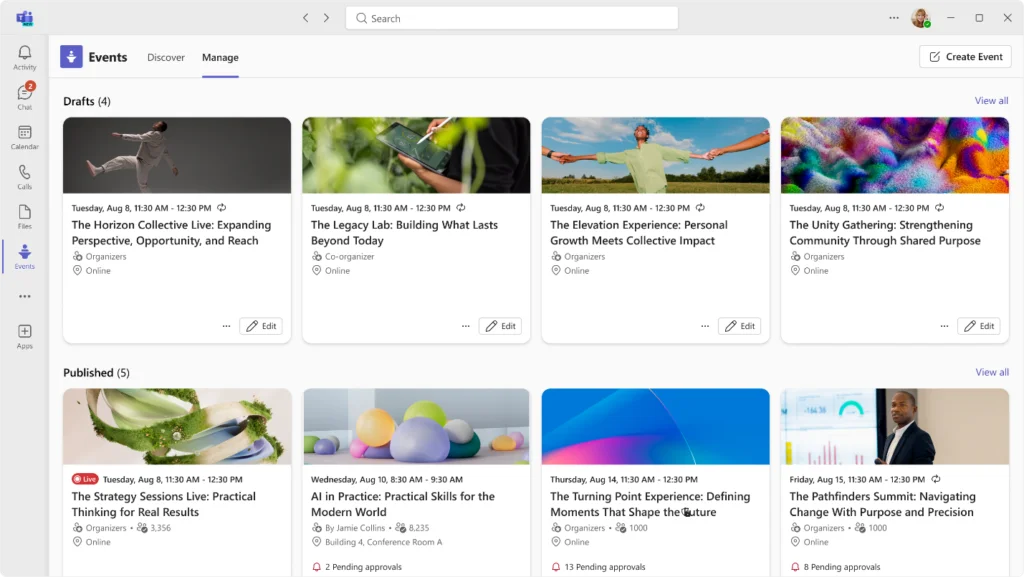Screen dimensions: 1024x577
Task: Click the forward navigation arrow
Action: (326, 18)
